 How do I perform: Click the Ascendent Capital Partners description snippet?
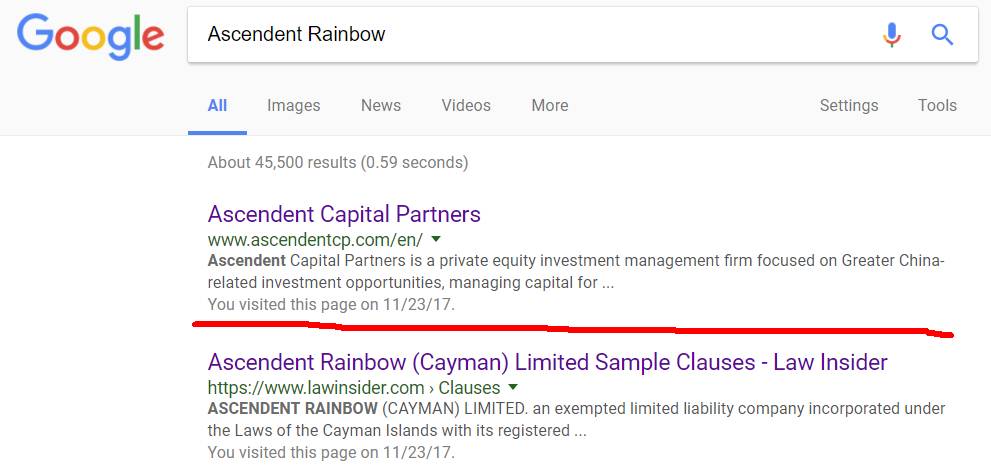[576, 272]
